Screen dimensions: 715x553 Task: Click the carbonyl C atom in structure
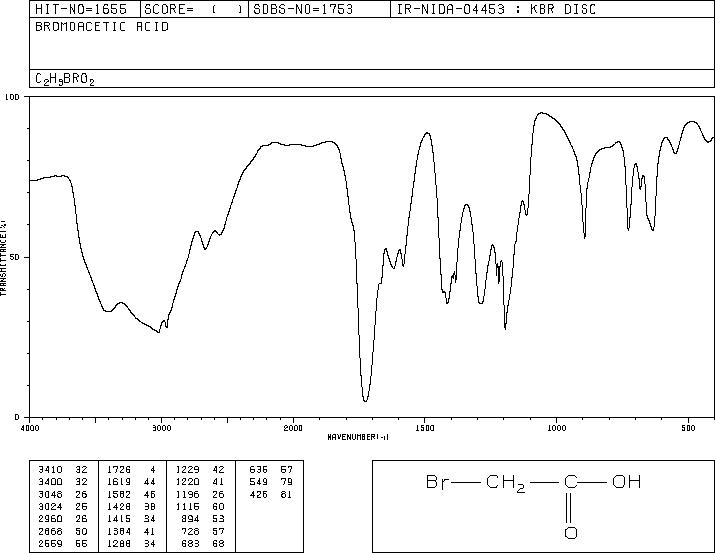tap(570, 482)
